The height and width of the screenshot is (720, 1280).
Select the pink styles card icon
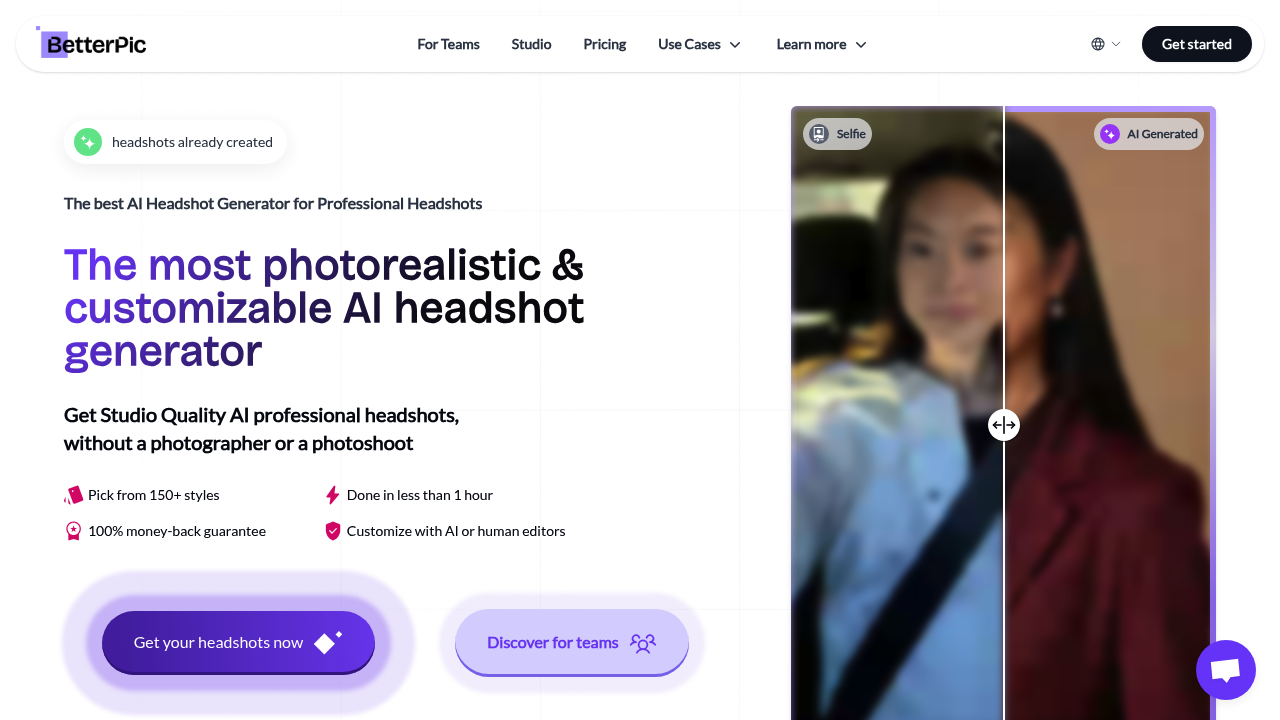pos(73,495)
